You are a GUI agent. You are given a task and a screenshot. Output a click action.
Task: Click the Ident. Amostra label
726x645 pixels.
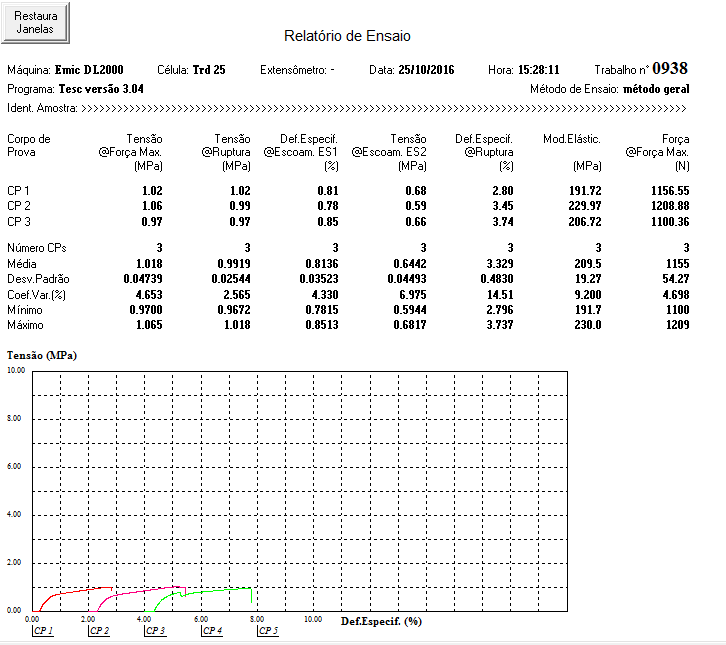[x=42, y=108]
